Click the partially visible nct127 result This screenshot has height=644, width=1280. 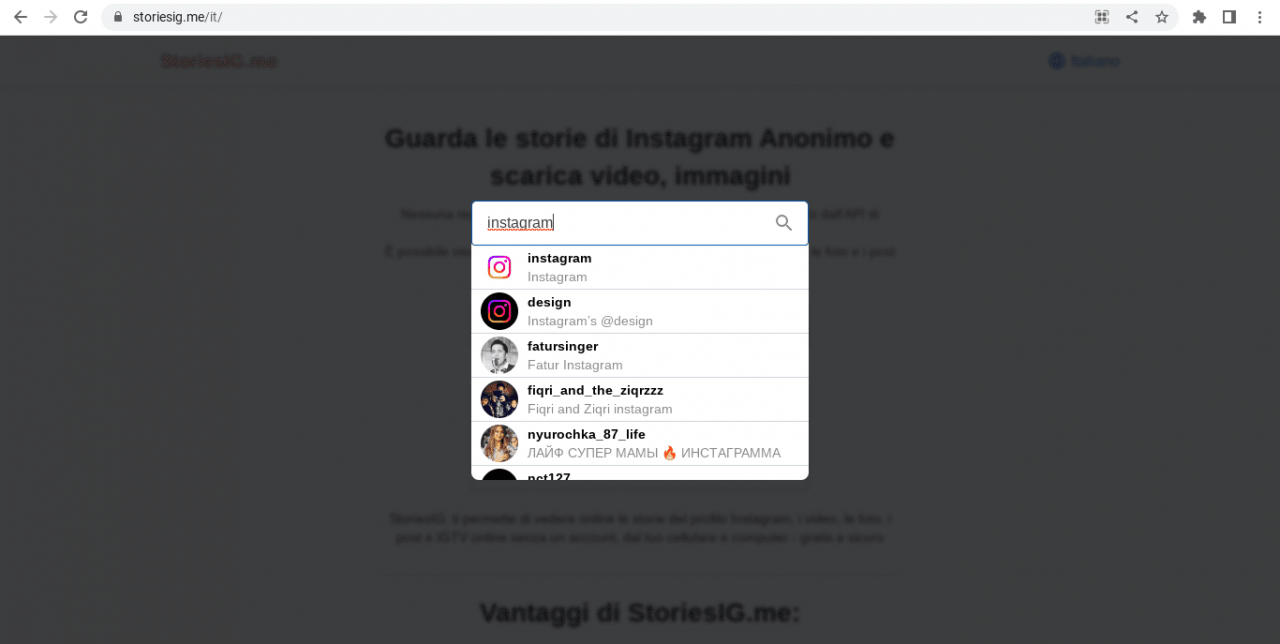[x=640, y=473]
